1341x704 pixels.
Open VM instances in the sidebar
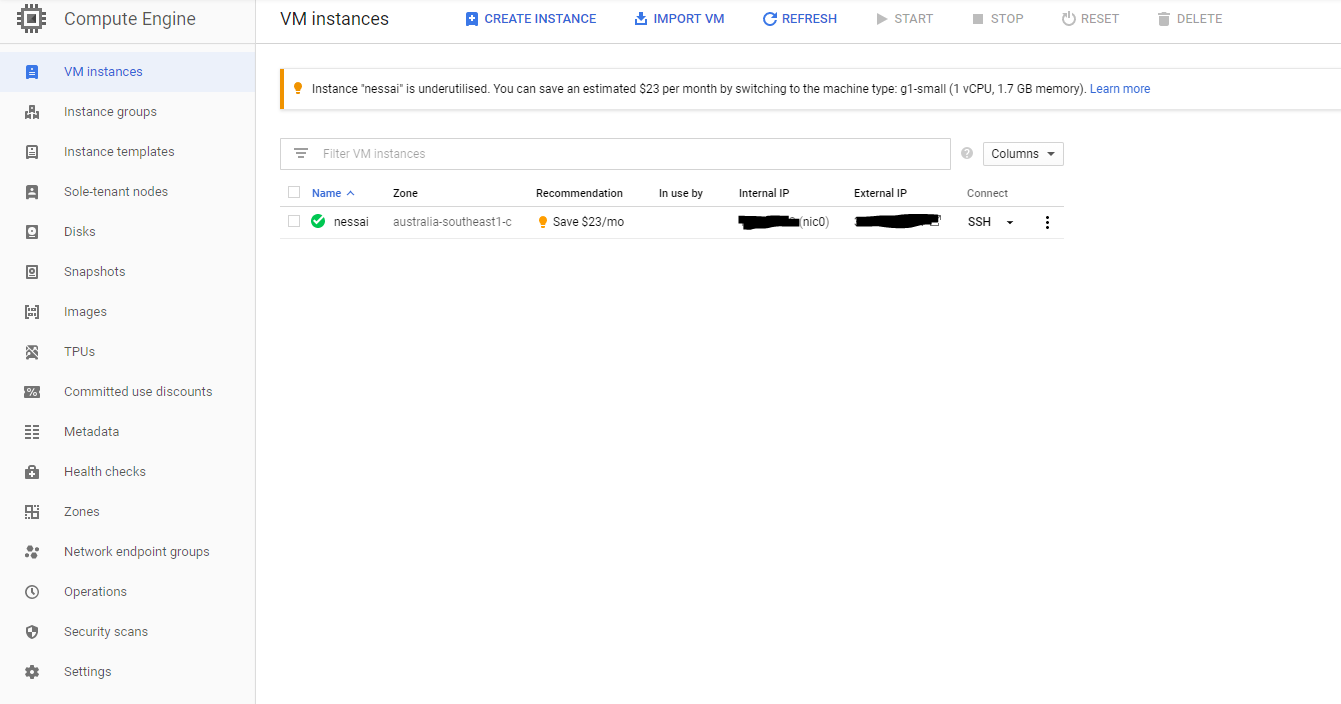[103, 72]
